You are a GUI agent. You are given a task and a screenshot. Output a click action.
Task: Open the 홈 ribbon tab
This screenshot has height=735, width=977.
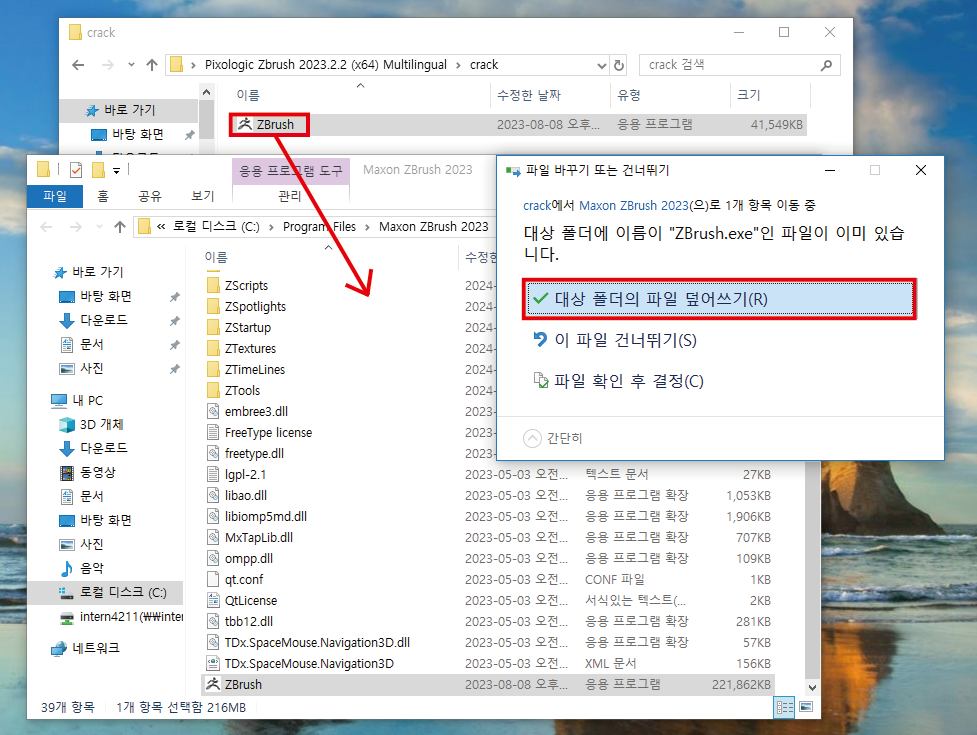[103, 196]
